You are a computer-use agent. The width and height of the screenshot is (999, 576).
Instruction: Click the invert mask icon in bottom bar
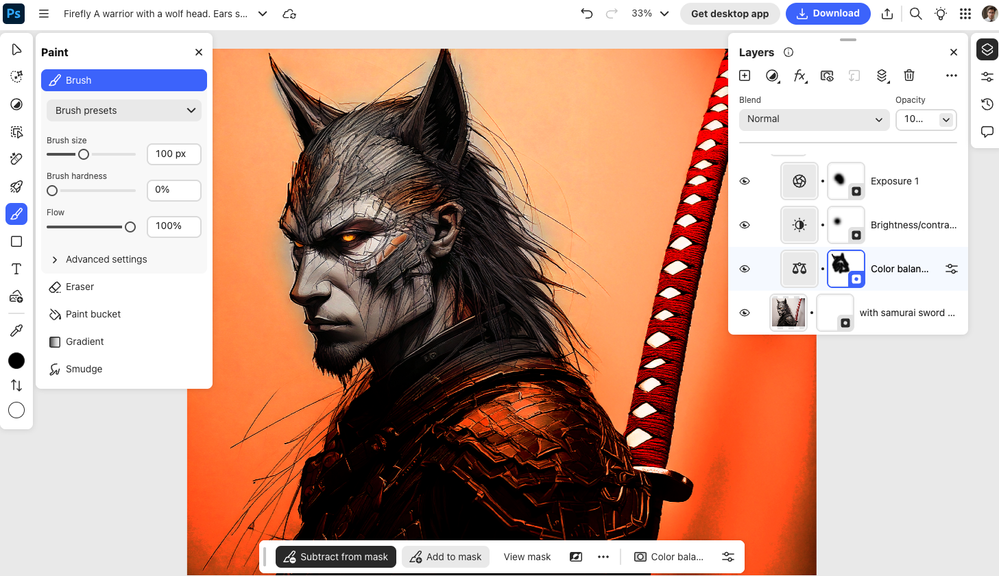point(575,557)
